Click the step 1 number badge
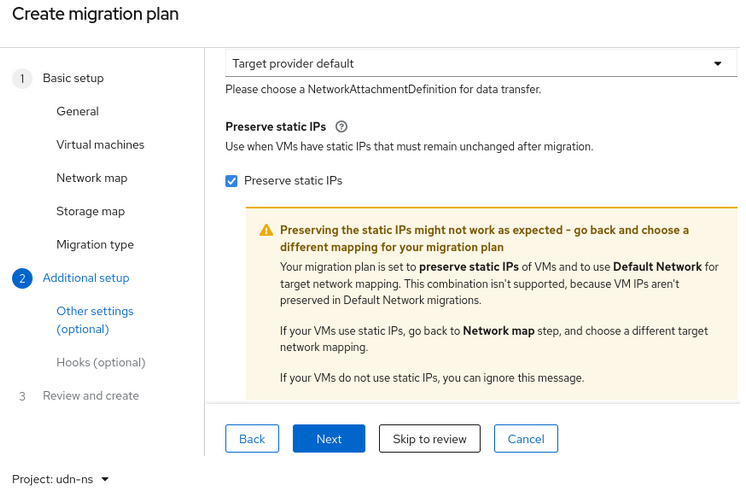 click(x=22, y=78)
